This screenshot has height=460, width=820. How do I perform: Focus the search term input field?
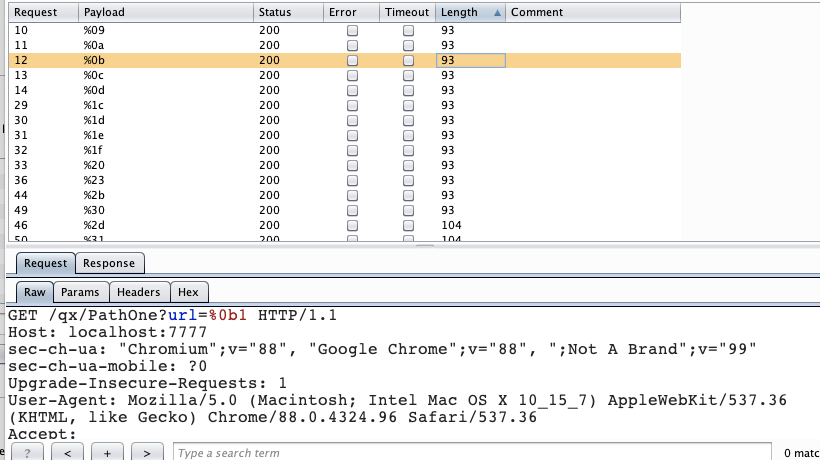(x=472, y=453)
